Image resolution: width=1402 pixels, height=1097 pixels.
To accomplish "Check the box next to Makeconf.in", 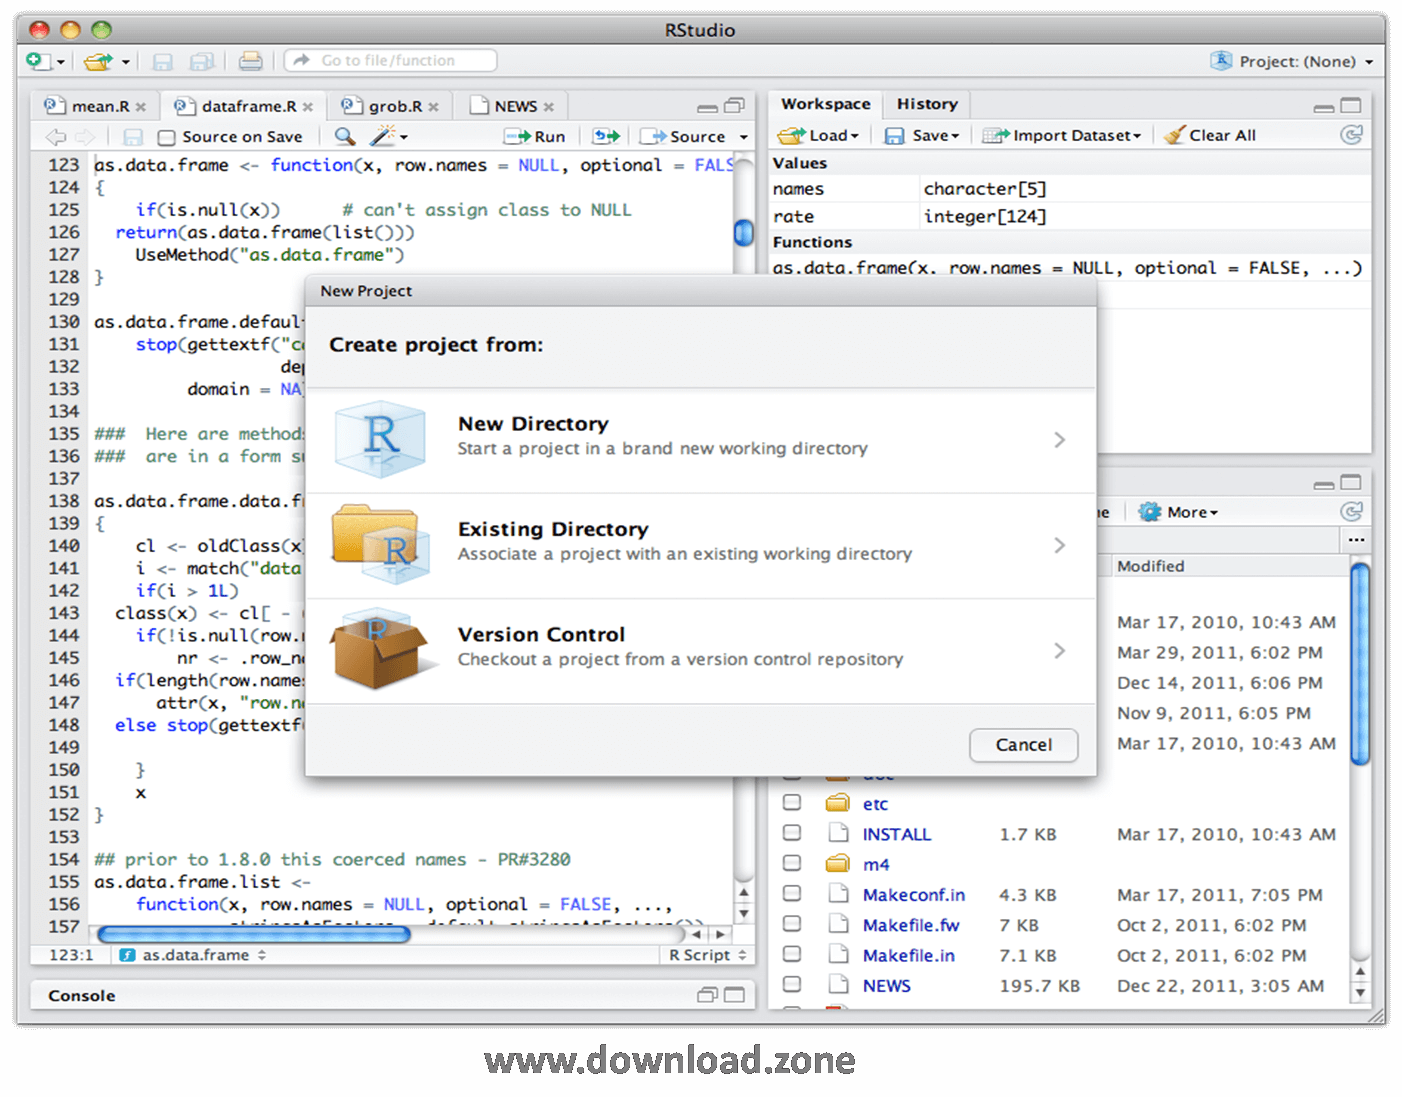I will [x=792, y=893].
